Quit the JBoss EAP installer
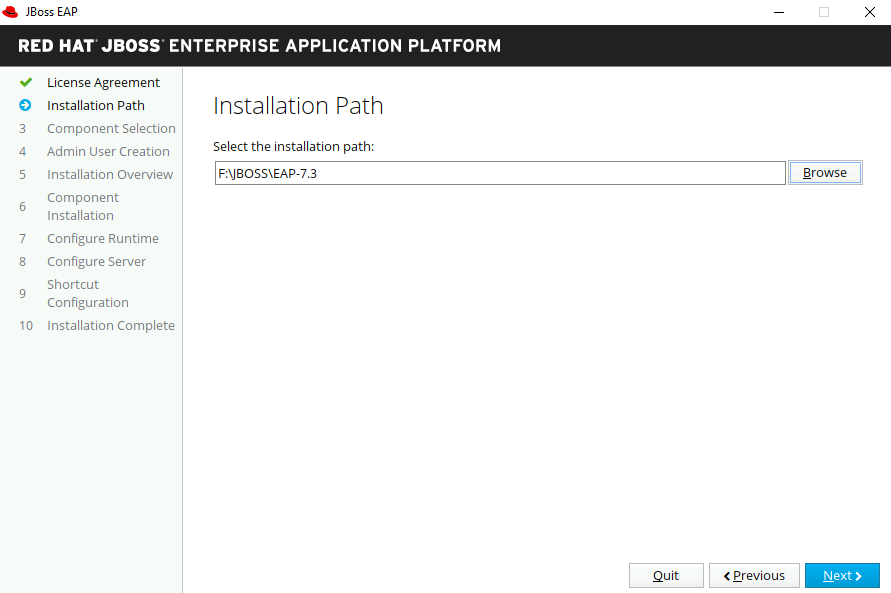This screenshot has width=891, height=593. point(666,575)
